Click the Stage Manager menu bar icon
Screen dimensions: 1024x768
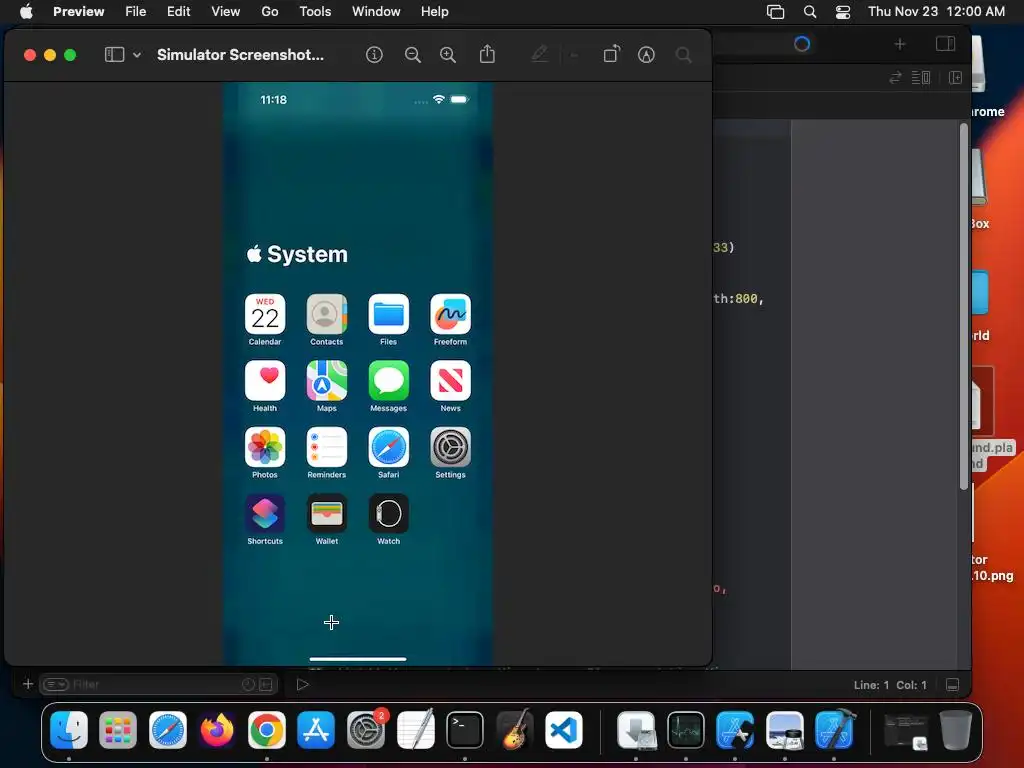[x=775, y=11]
